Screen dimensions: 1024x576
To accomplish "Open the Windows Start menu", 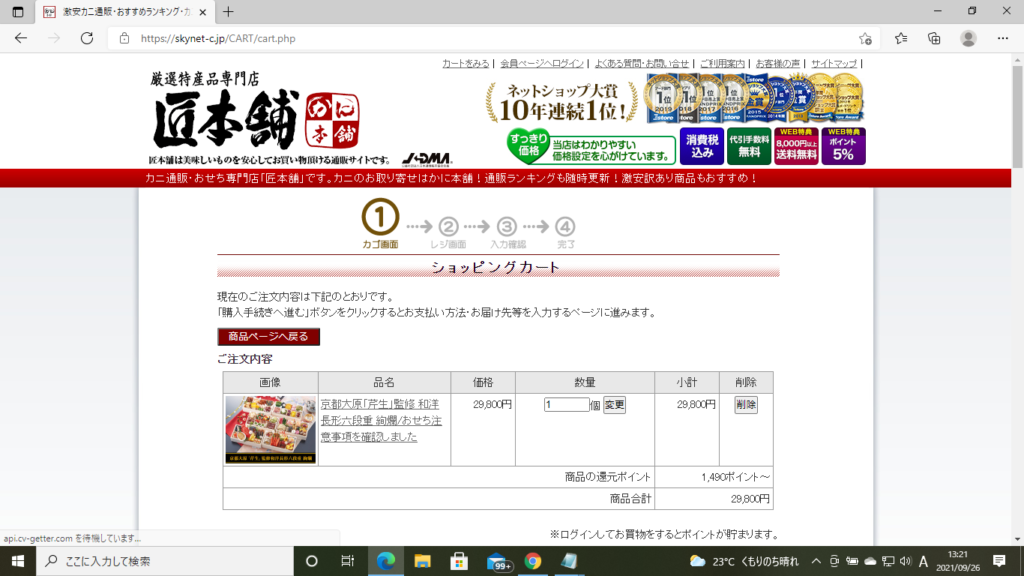I will coord(18,561).
